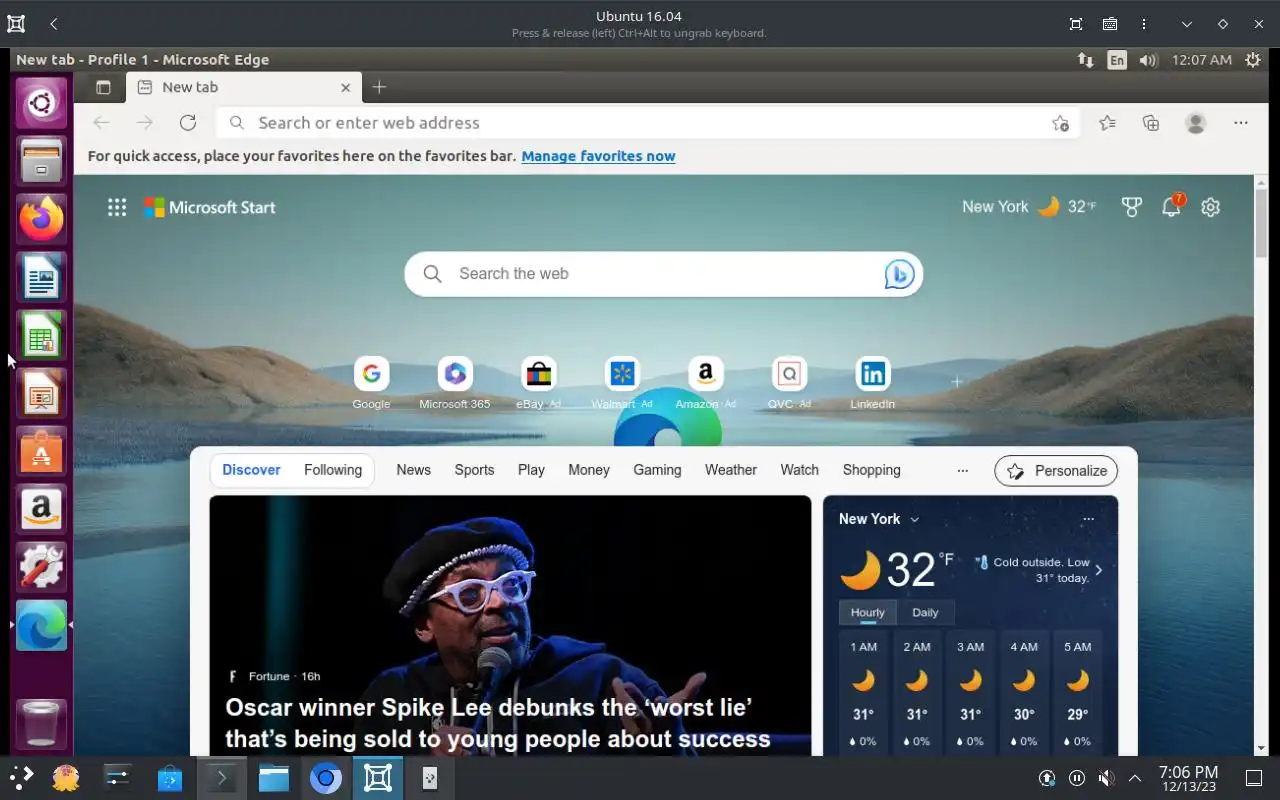Open the Rewards trophy icon
This screenshot has height=800, width=1280.
[1131, 207]
